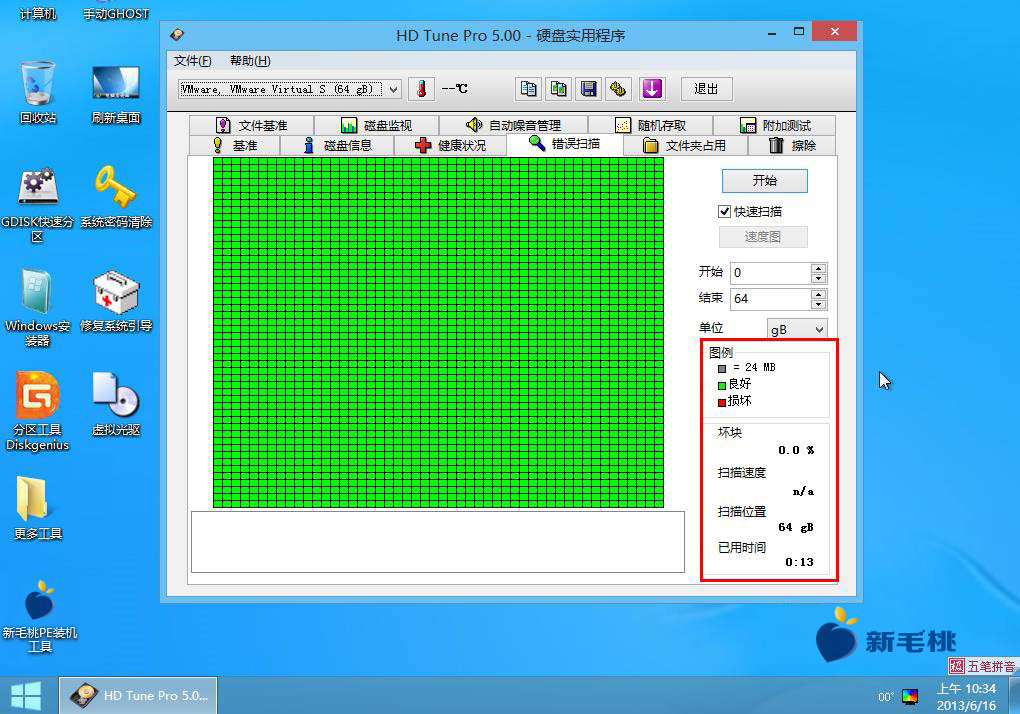Switch to the 附加测试 tab
The image size is (1020, 714).
point(775,125)
